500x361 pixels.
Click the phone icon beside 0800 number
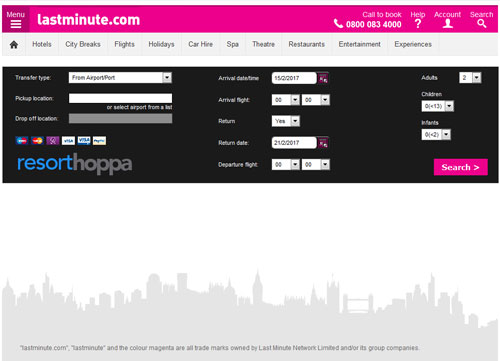coord(338,23)
